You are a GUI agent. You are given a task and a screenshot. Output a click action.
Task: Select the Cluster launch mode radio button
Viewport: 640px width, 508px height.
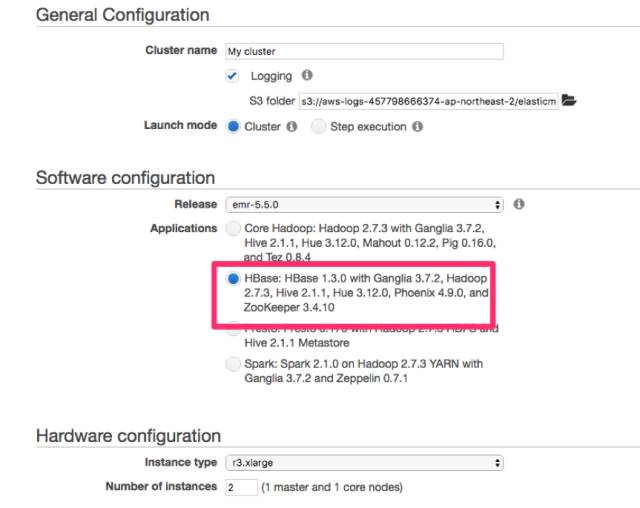233,126
